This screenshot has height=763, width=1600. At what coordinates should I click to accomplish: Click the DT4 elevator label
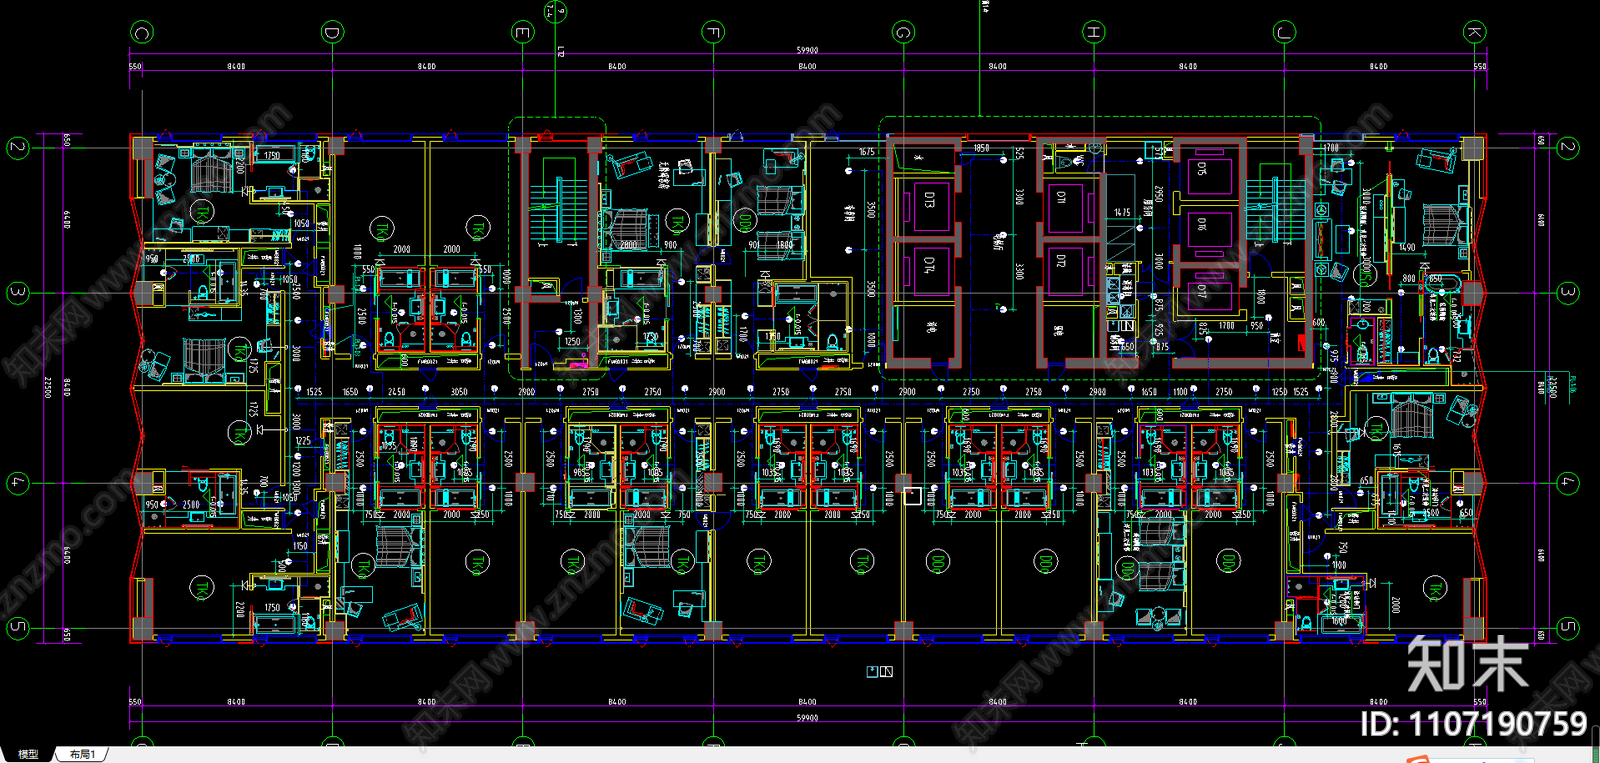point(929,265)
